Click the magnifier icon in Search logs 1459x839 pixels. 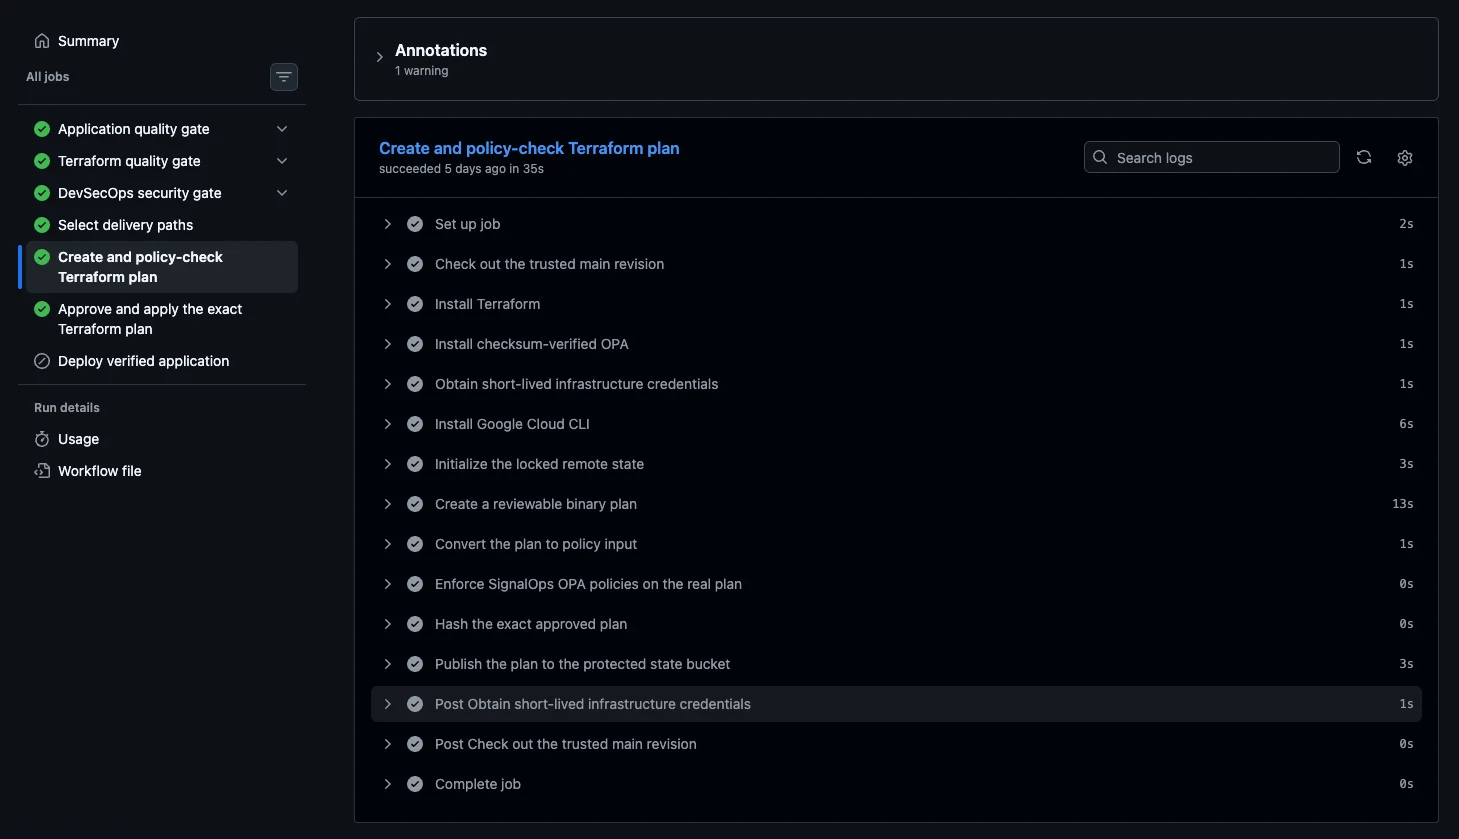[x=1100, y=157]
